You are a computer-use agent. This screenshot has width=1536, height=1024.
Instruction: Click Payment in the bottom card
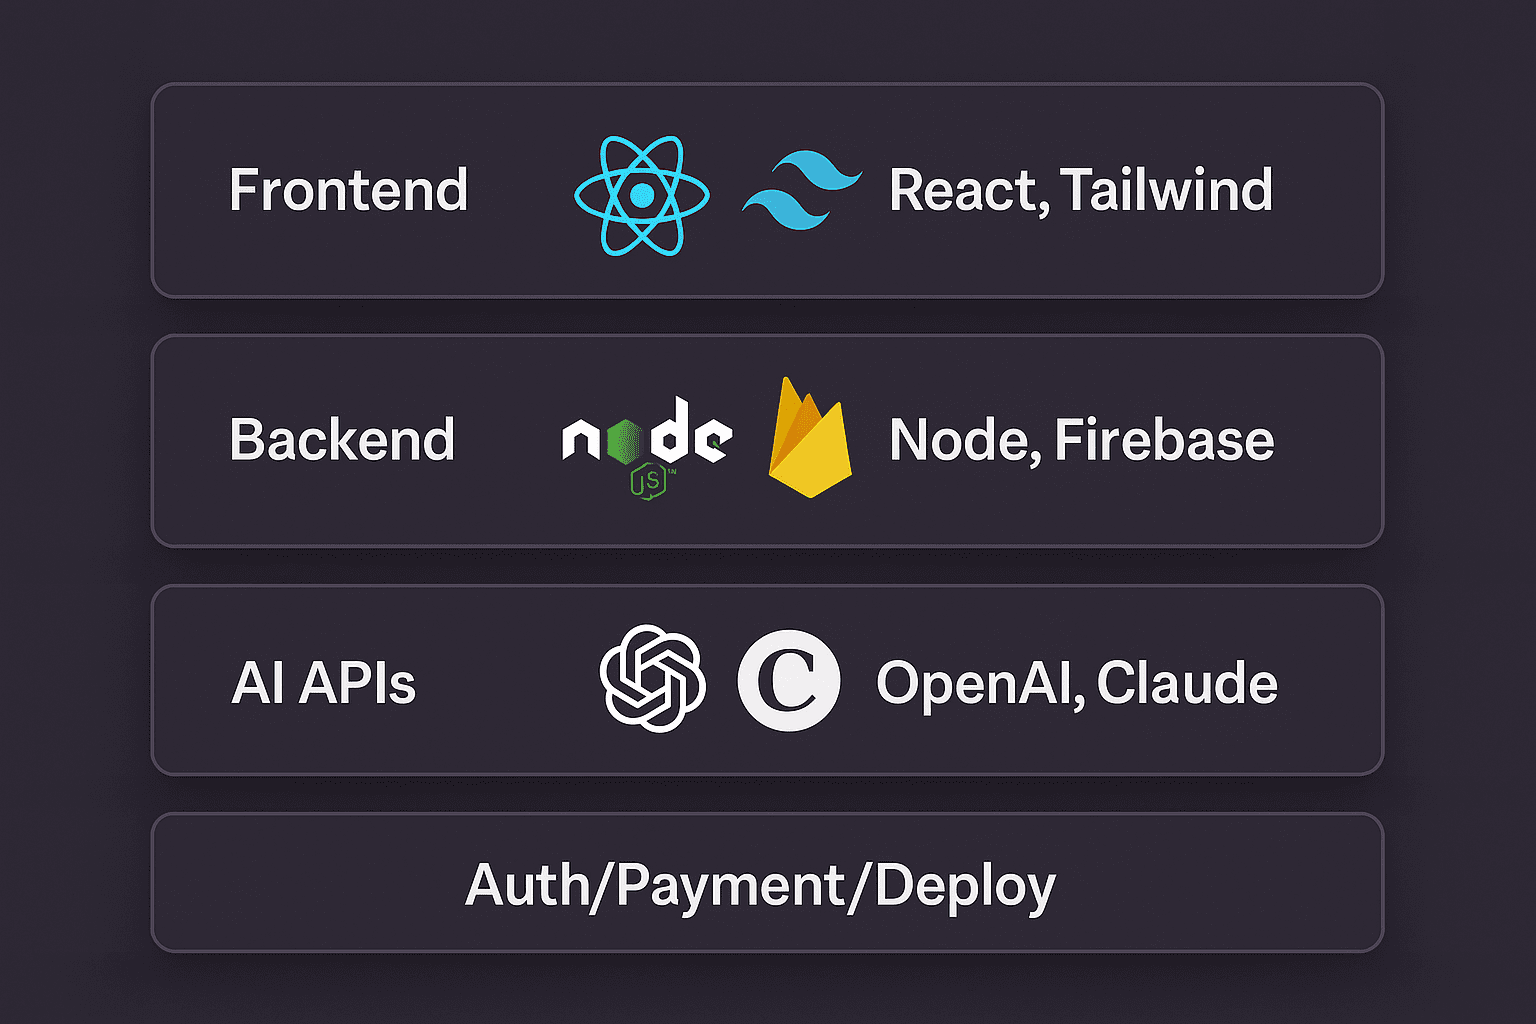[731, 886]
